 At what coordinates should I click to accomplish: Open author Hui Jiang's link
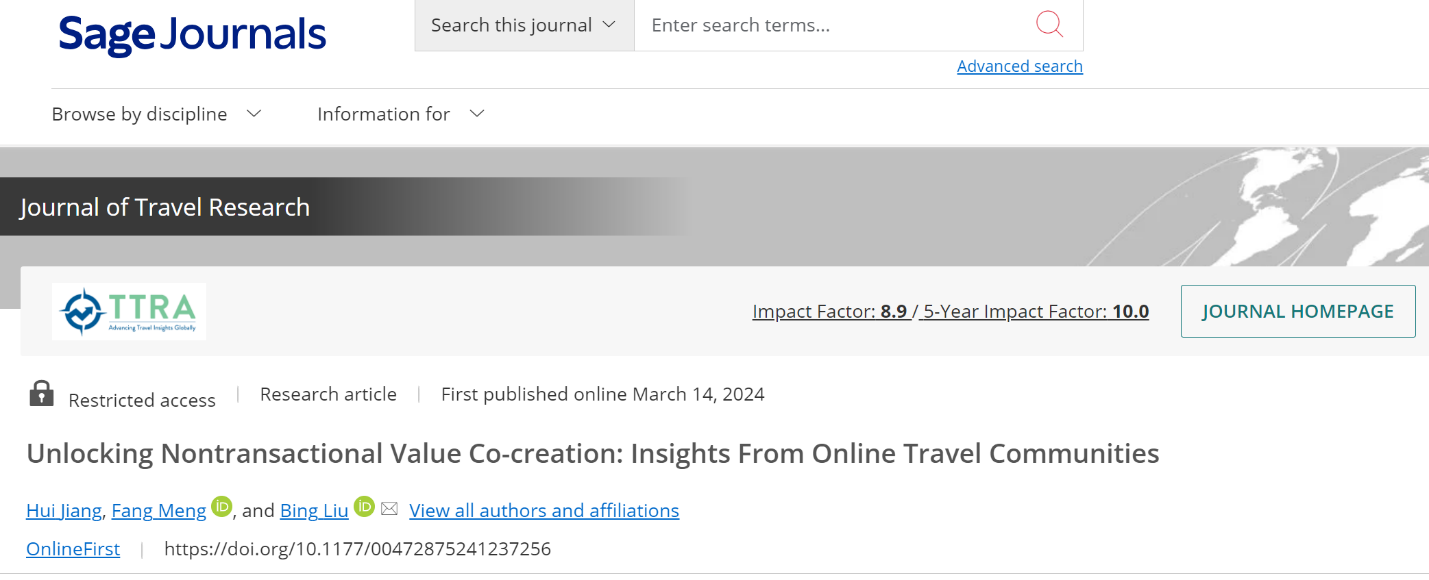click(x=64, y=511)
